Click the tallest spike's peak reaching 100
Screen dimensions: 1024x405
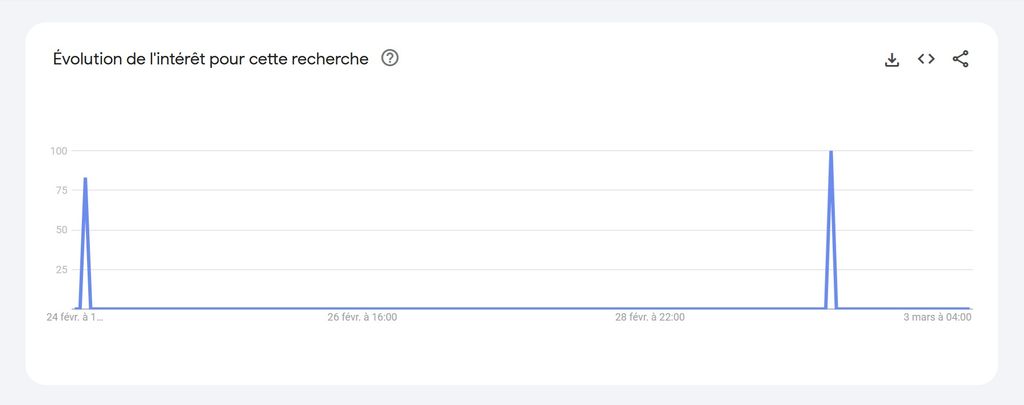coord(831,152)
